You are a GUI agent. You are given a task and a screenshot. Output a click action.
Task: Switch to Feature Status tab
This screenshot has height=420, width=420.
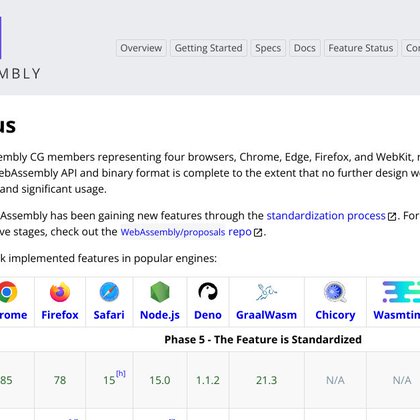[361, 48]
